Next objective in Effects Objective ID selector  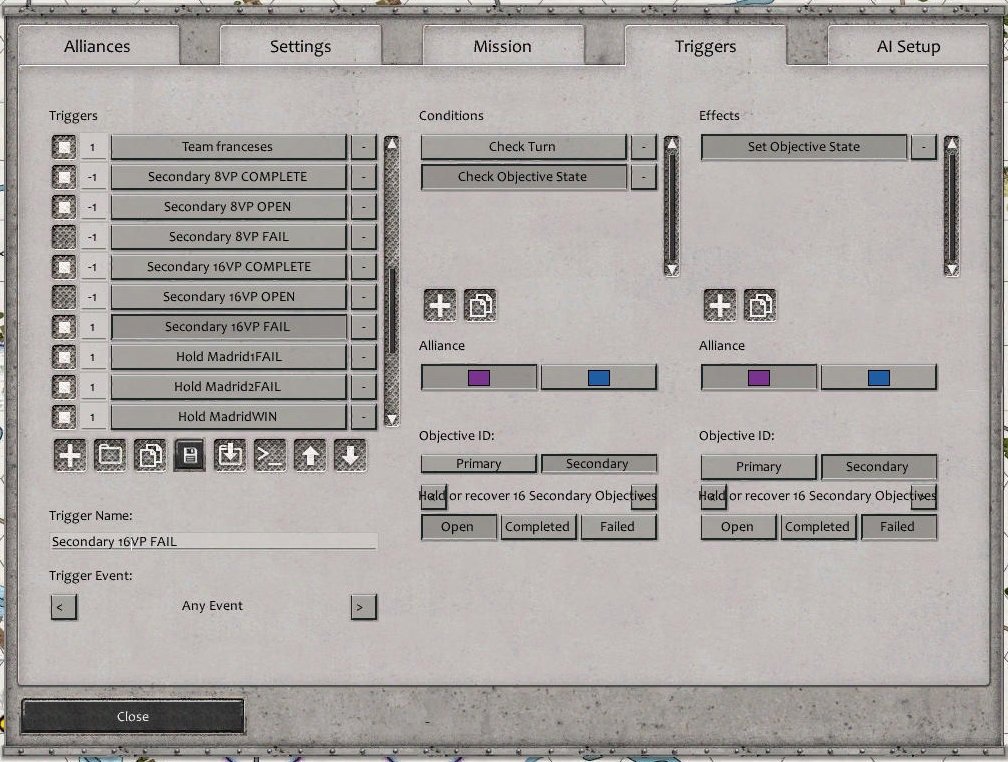pyautogui.click(x=924, y=496)
